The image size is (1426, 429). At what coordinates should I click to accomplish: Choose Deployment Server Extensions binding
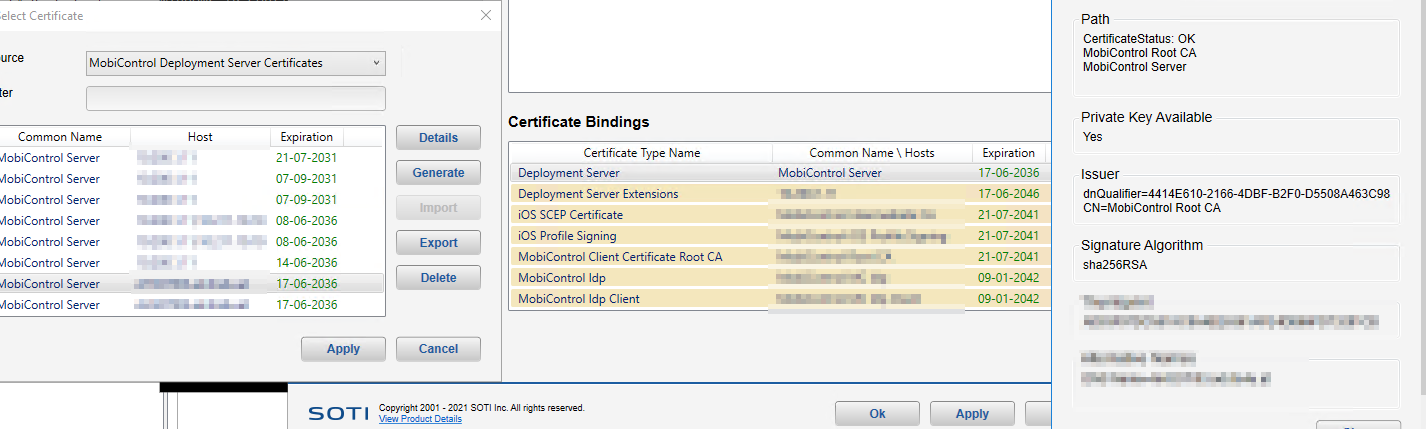pos(640,194)
